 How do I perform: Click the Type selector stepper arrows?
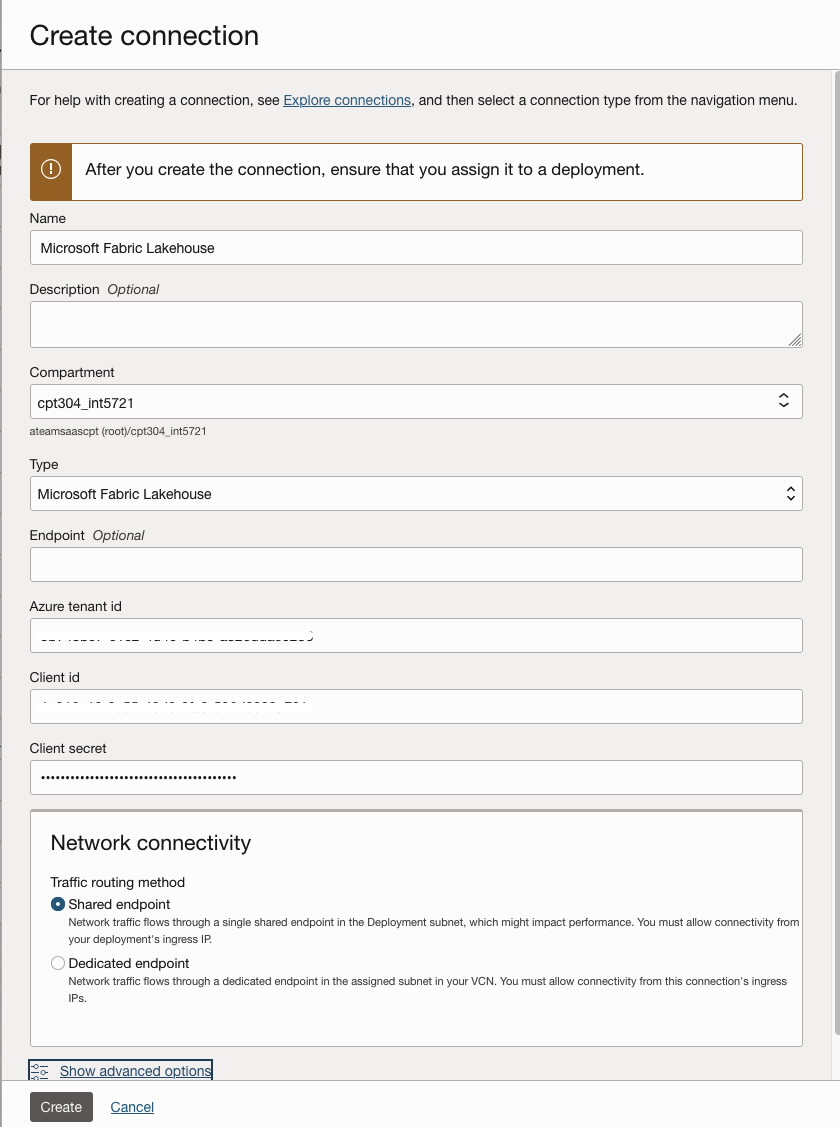point(789,493)
